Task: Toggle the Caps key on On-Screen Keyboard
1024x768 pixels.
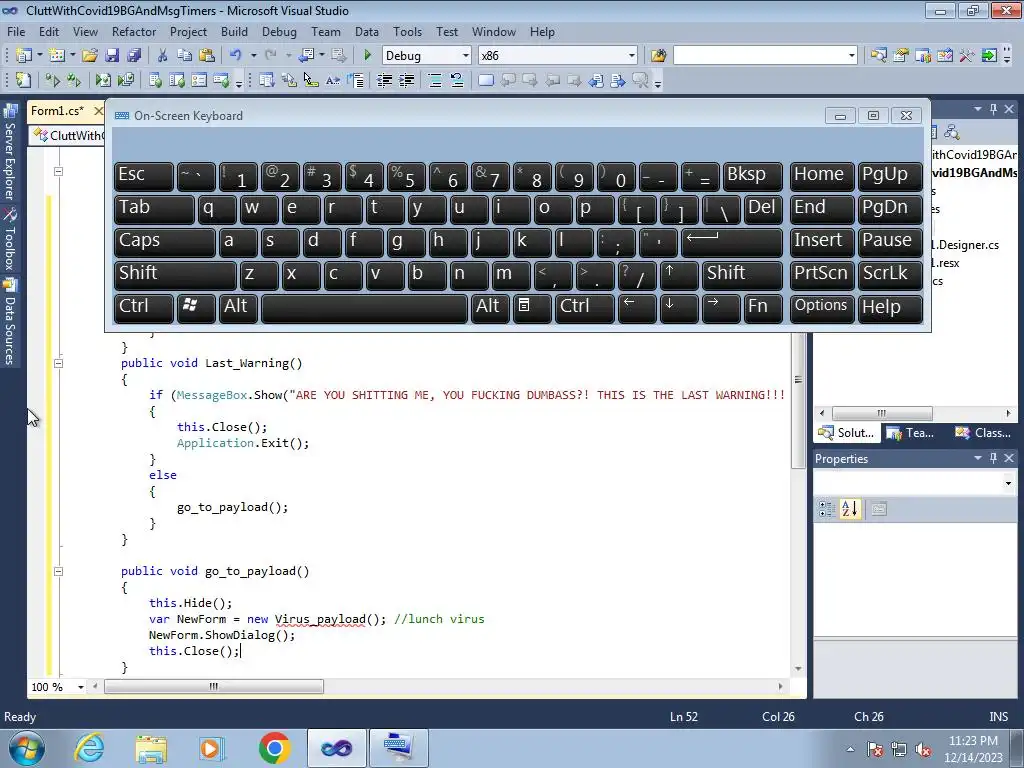Action: pyautogui.click(x=164, y=241)
